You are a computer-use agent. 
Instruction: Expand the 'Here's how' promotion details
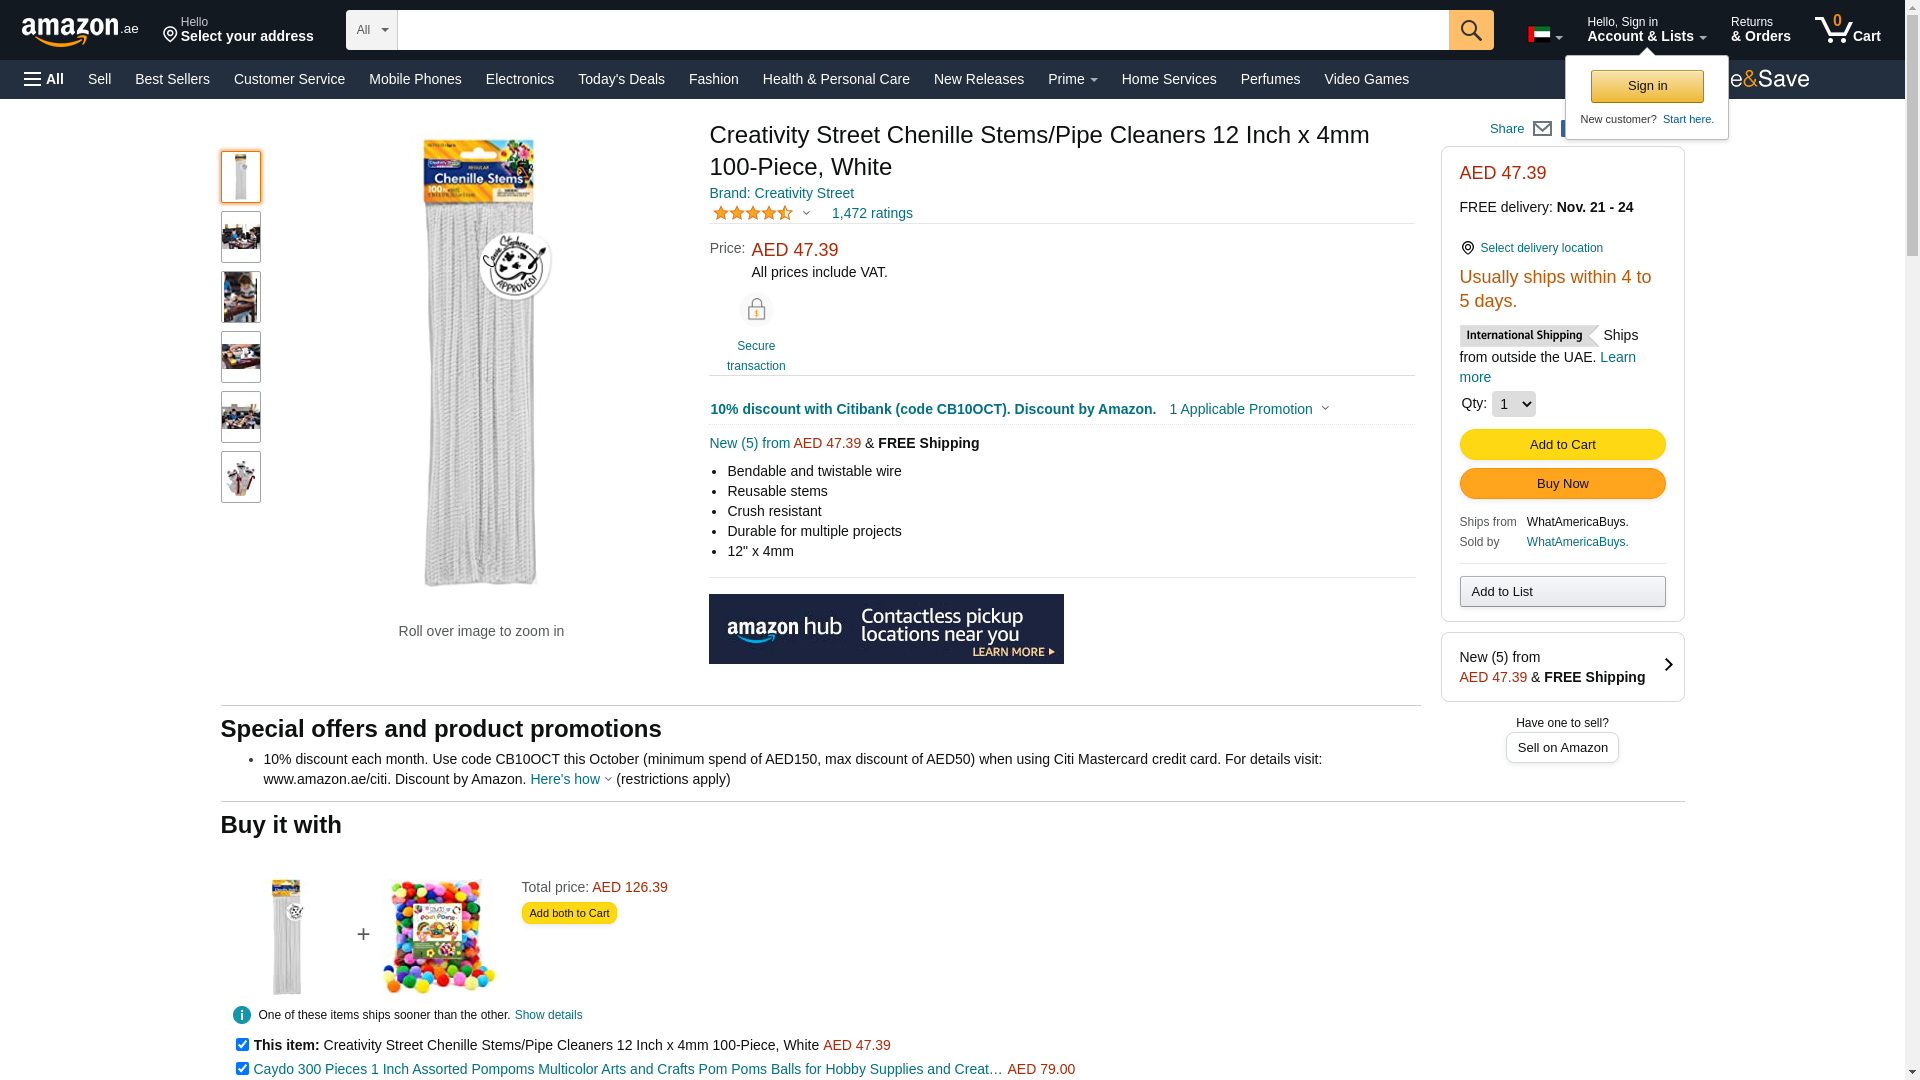pyautogui.click(x=570, y=779)
